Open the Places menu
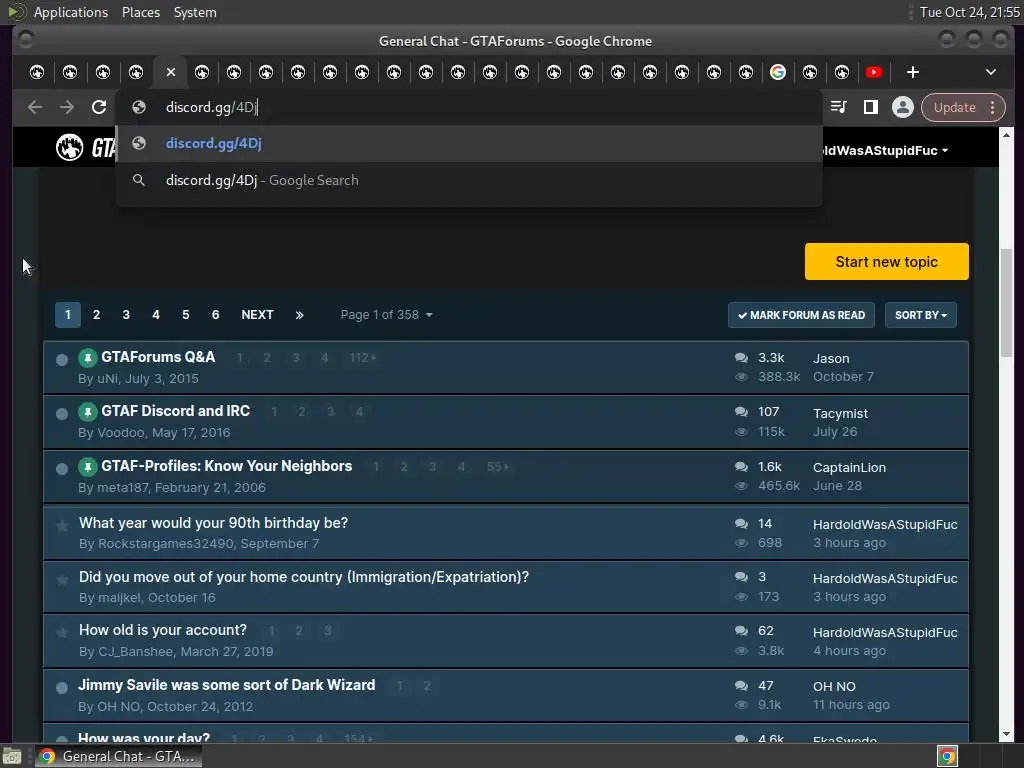 pos(141,12)
